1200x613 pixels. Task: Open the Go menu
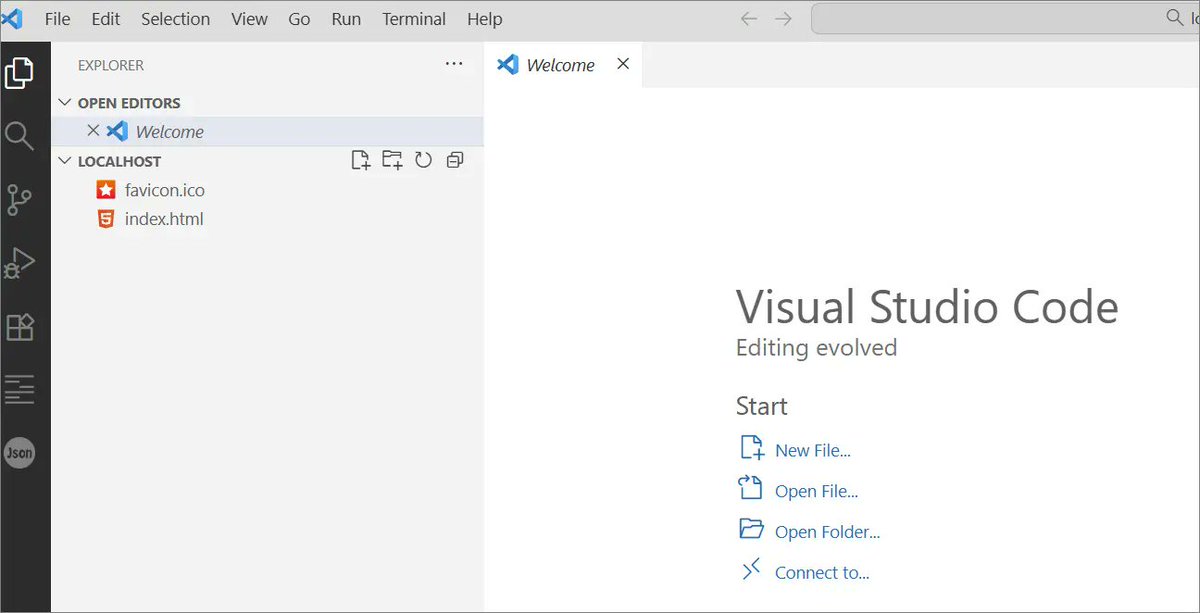(299, 18)
